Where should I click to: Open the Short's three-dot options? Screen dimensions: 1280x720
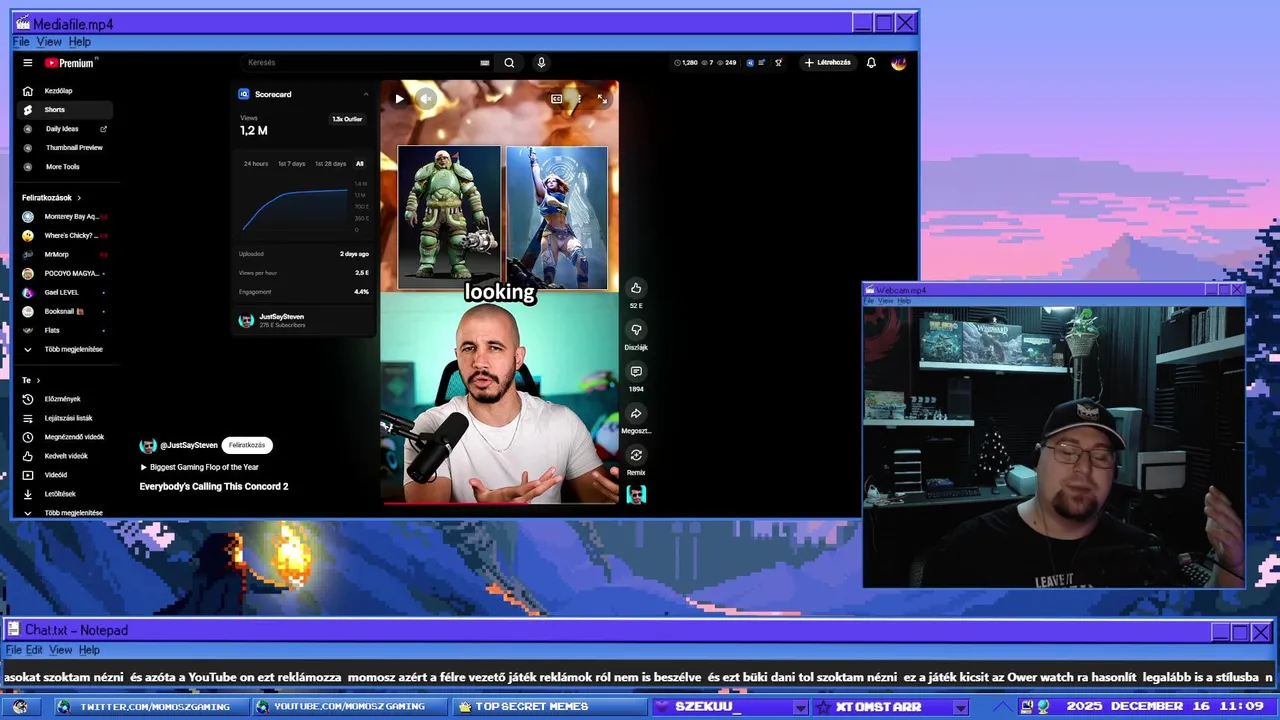click(x=579, y=99)
